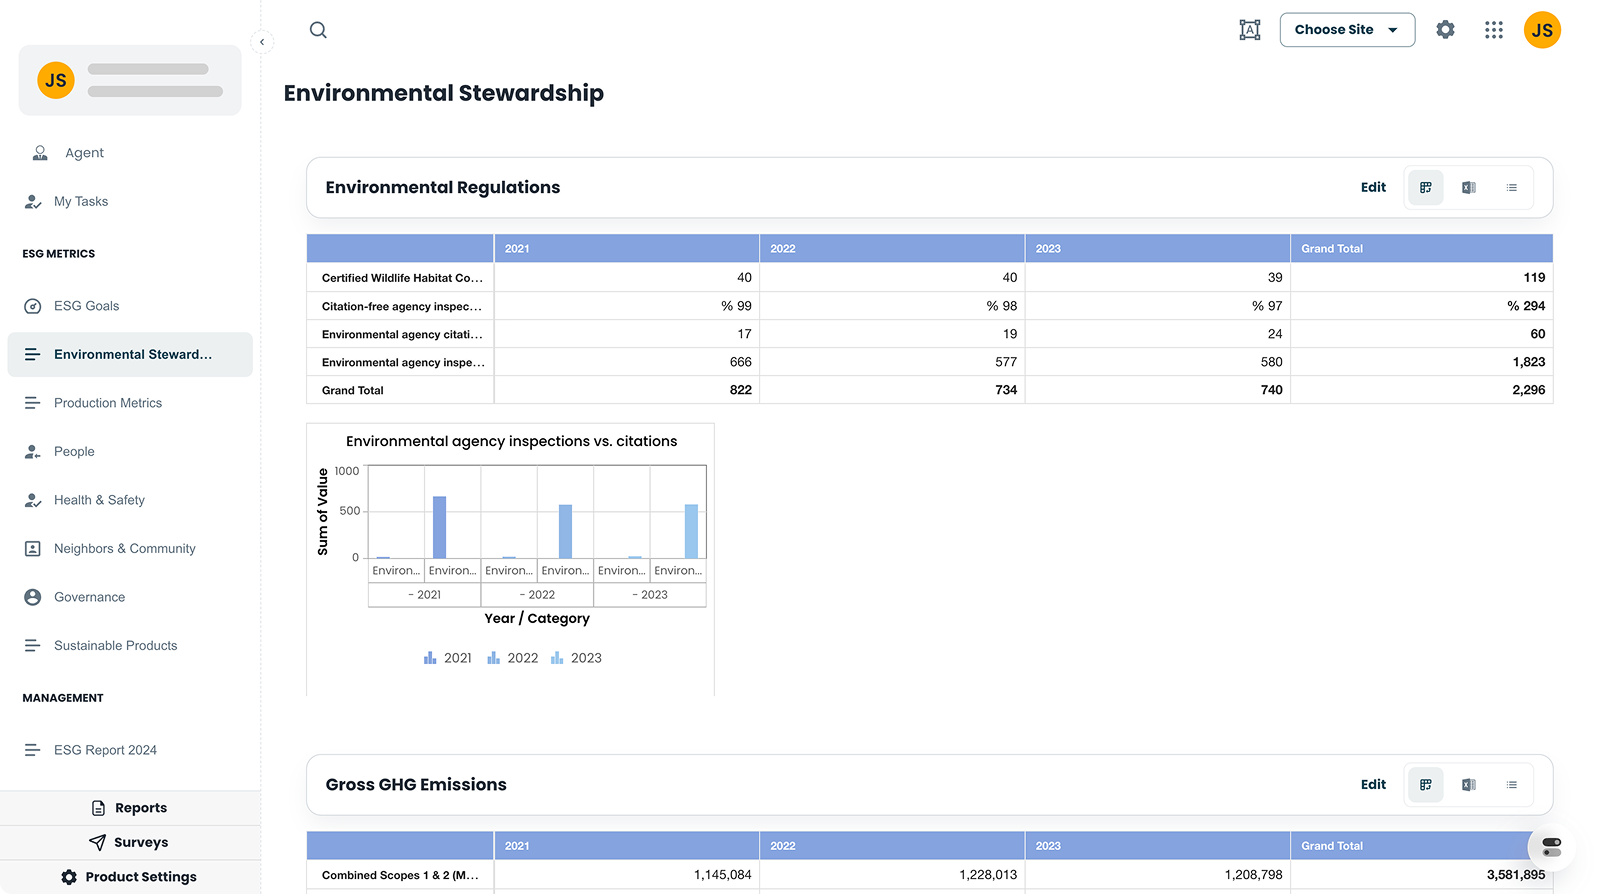Viewport: 1599px width, 894px height.
Task: Click the Certified Wildlife Habitat row label
Action: point(402,278)
